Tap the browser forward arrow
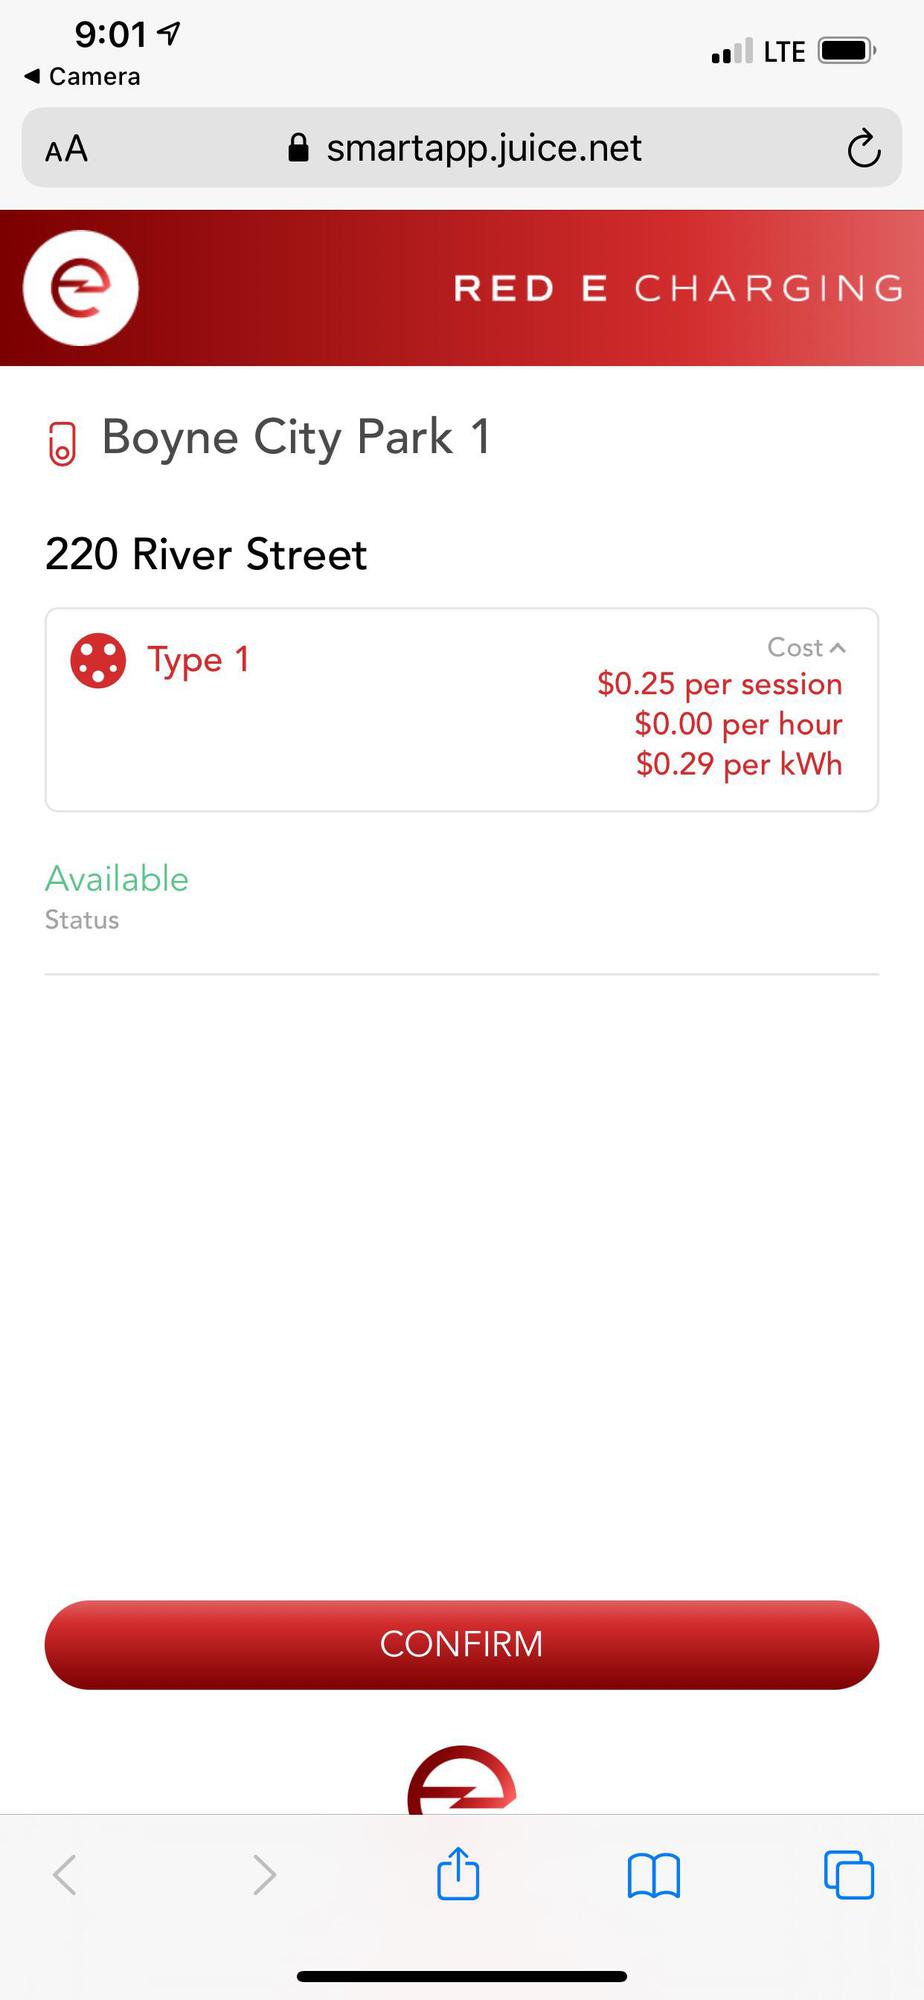 (263, 1875)
